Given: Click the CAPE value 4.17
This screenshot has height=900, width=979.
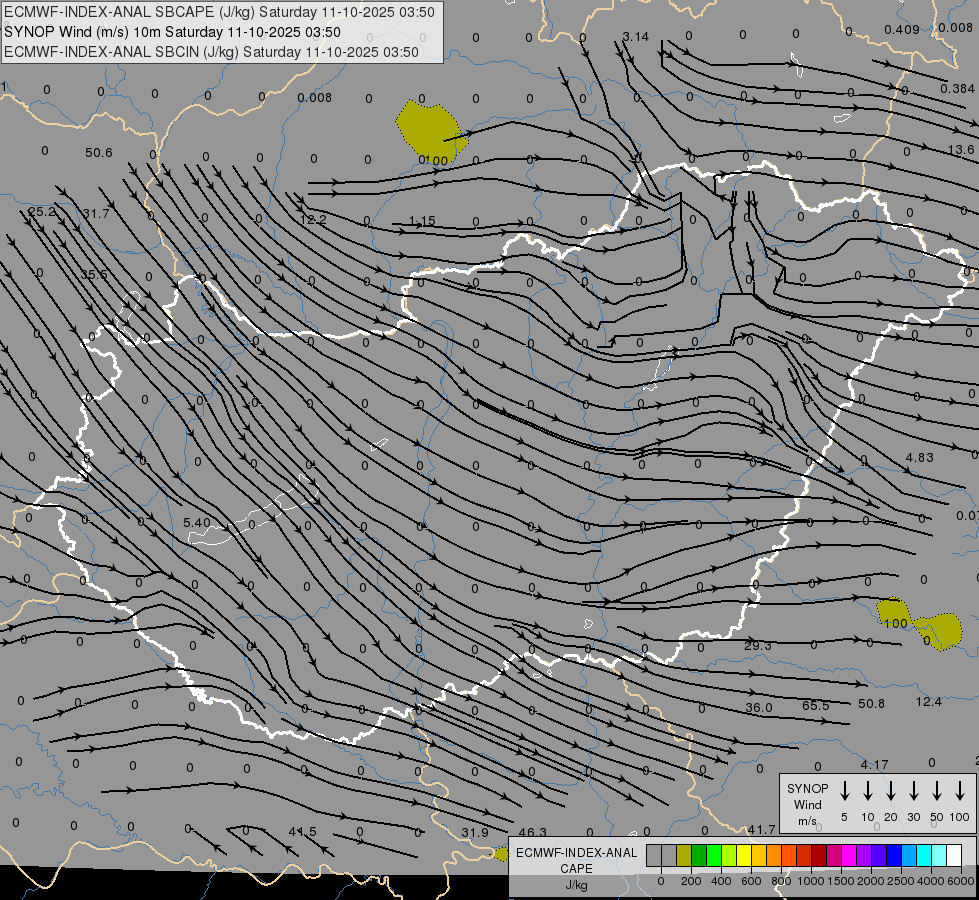Looking at the screenshot, I should pyautogui.click(x=874, y=764).
